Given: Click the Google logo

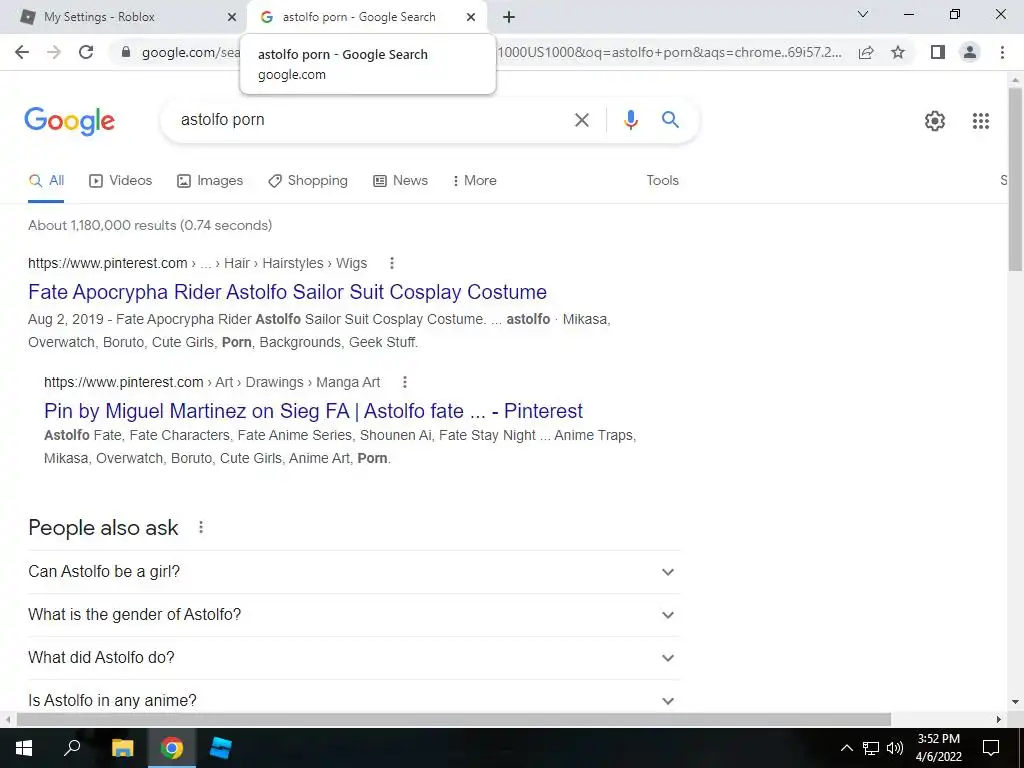Looking at the screenshot, I should pos(69,121).
